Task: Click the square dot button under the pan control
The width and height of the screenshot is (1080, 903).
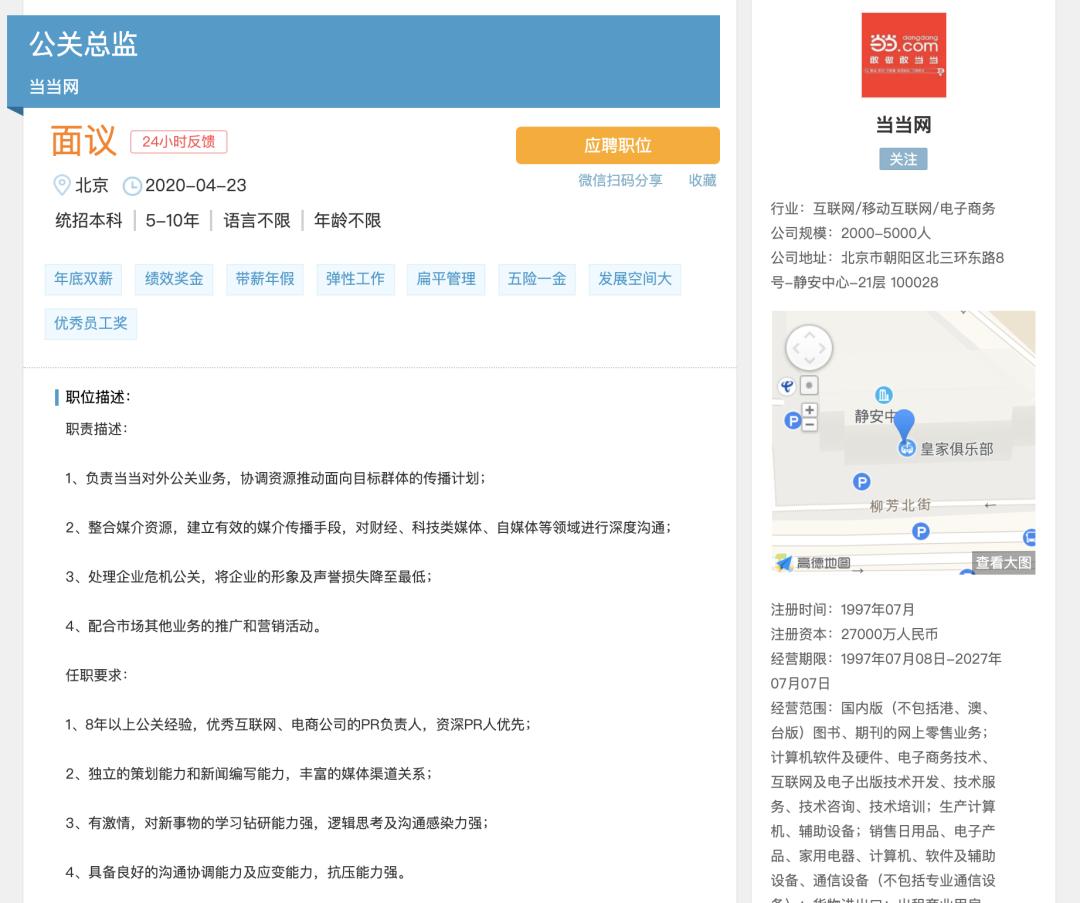Action: [x=809, y=386]
